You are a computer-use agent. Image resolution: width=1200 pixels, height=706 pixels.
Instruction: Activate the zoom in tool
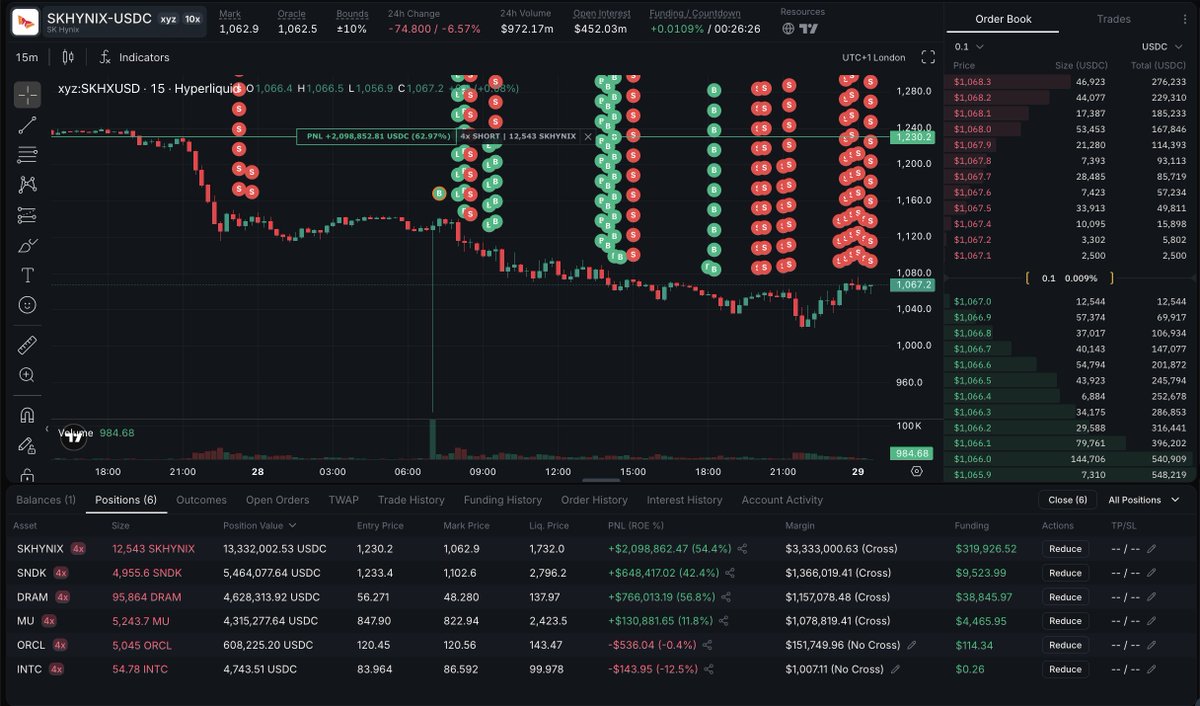tap(28, 375)
